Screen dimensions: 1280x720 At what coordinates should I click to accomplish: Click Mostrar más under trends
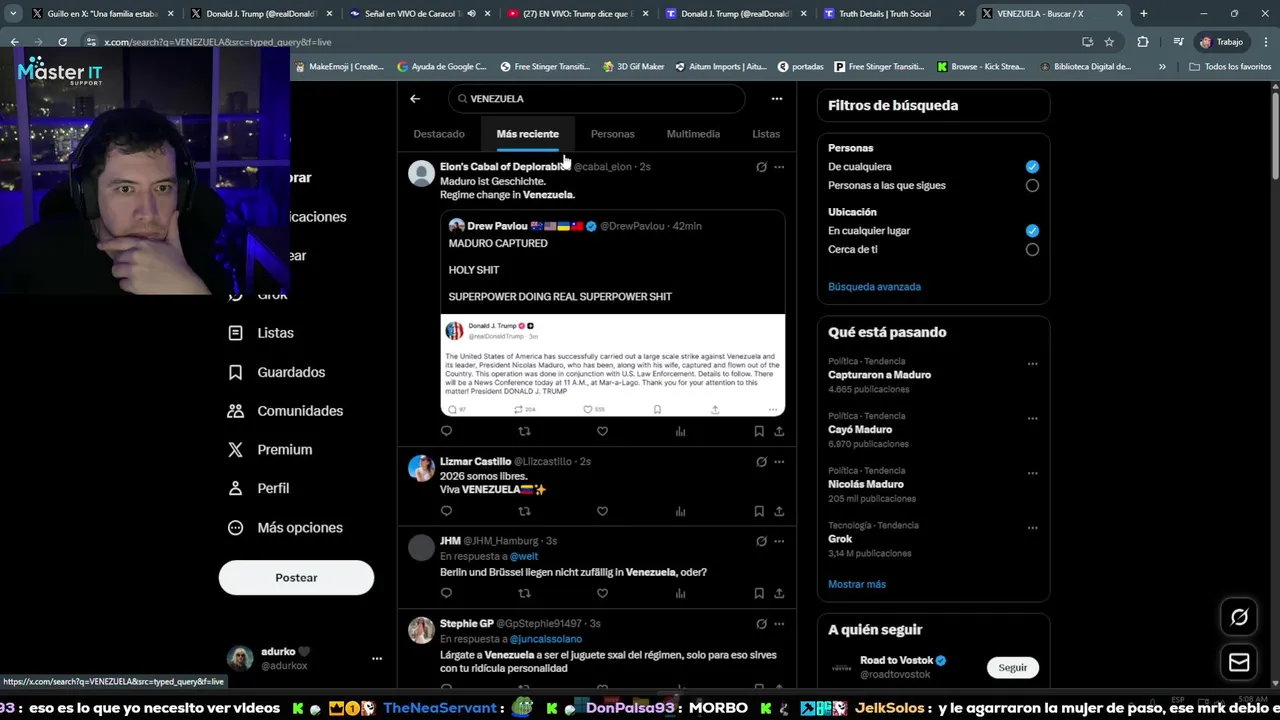(x=857, y=584)
